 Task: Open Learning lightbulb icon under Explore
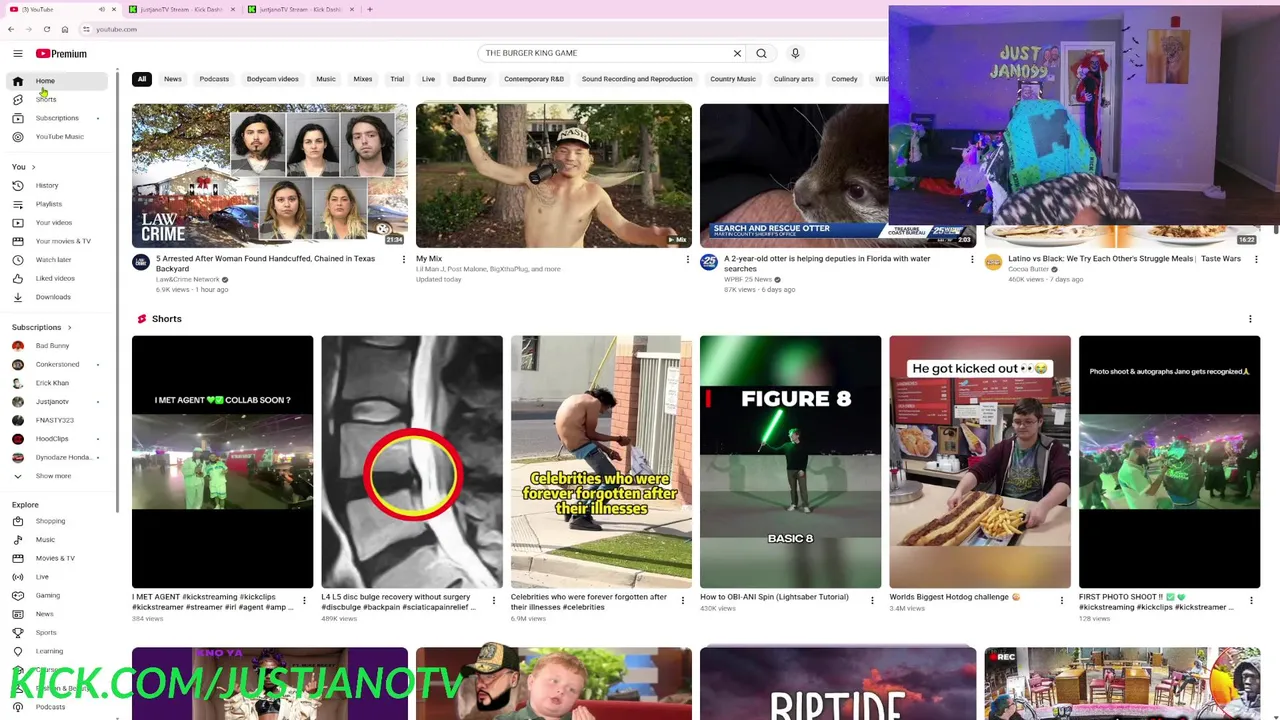(x=17, y=651)
